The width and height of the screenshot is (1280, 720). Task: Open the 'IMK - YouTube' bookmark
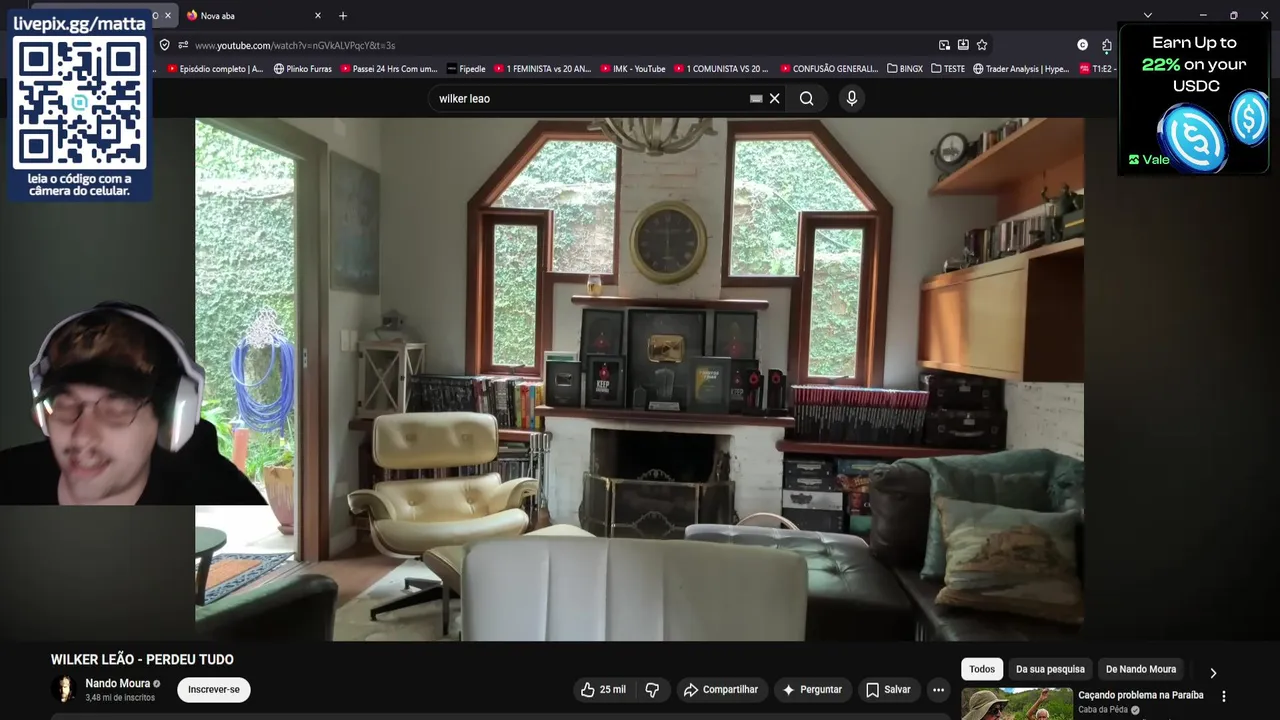[633, 69]
